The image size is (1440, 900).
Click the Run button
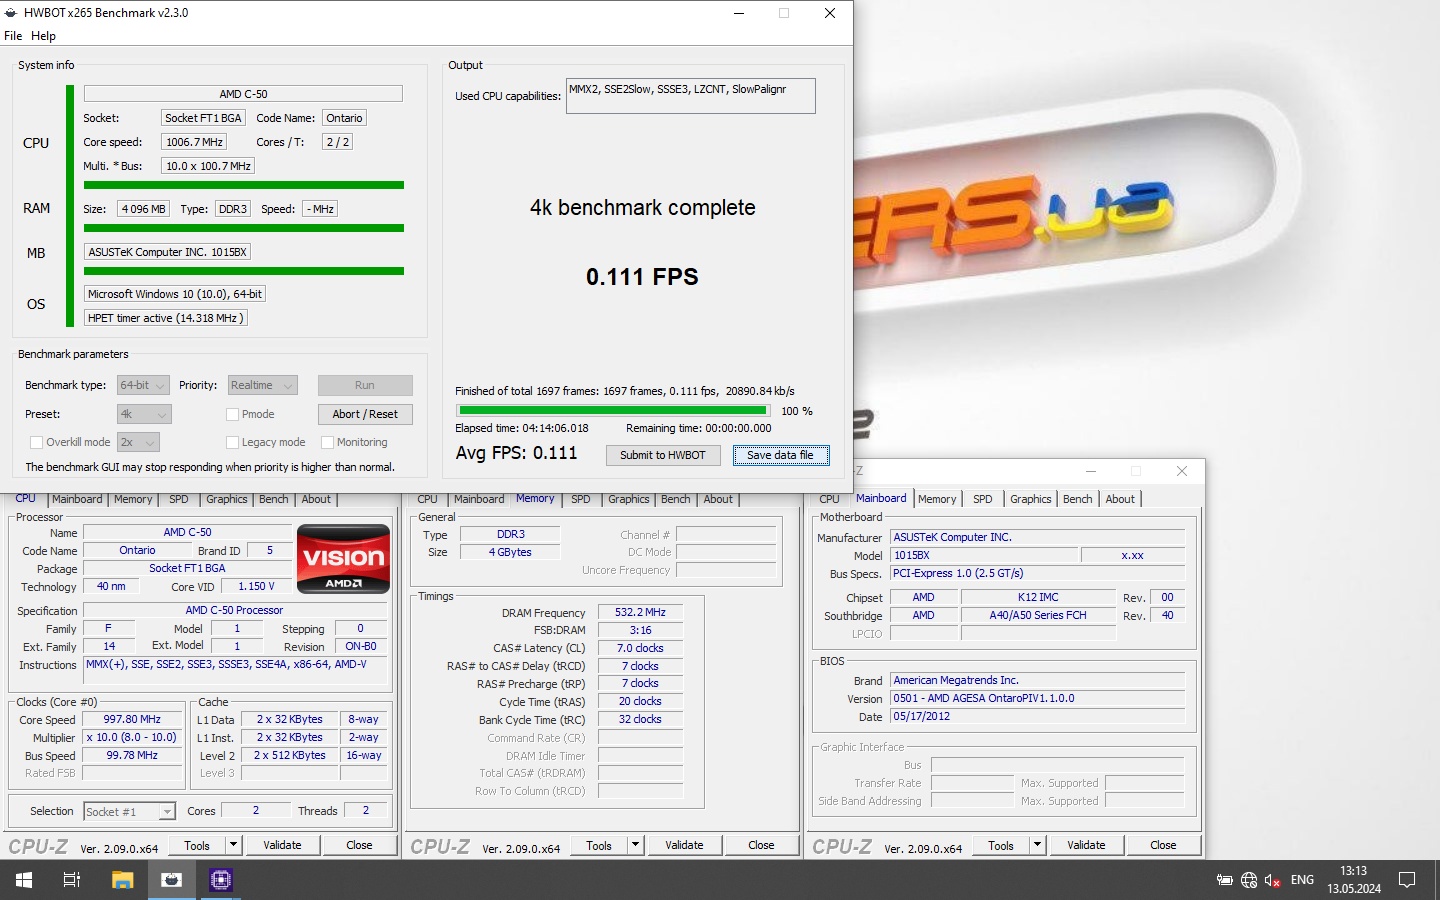365,385
